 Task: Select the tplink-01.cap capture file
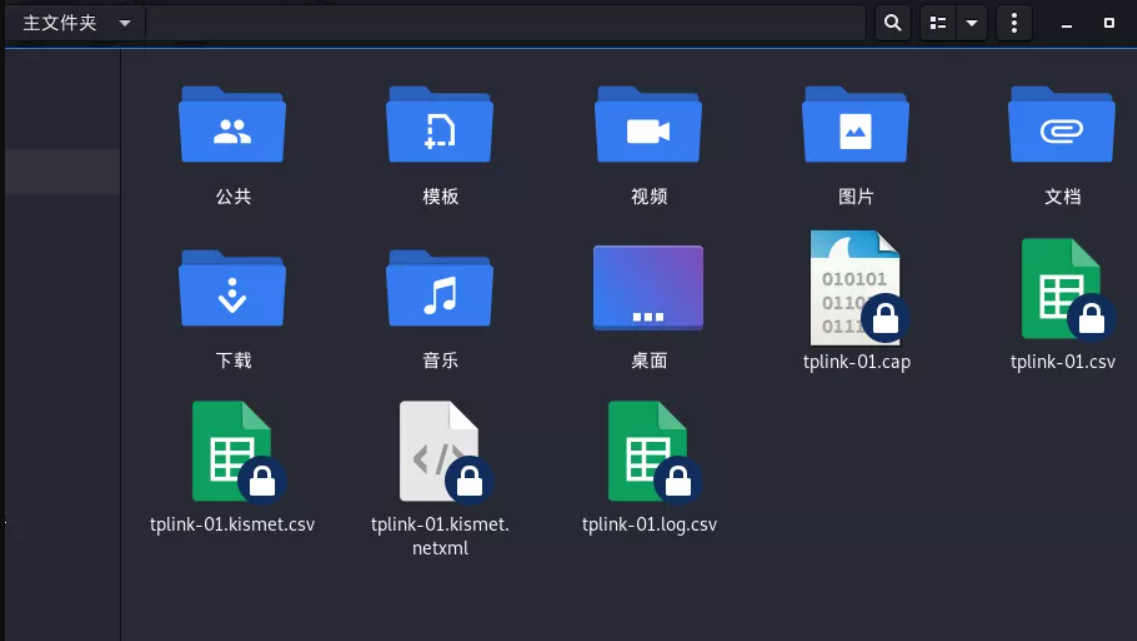pos(856,290)
